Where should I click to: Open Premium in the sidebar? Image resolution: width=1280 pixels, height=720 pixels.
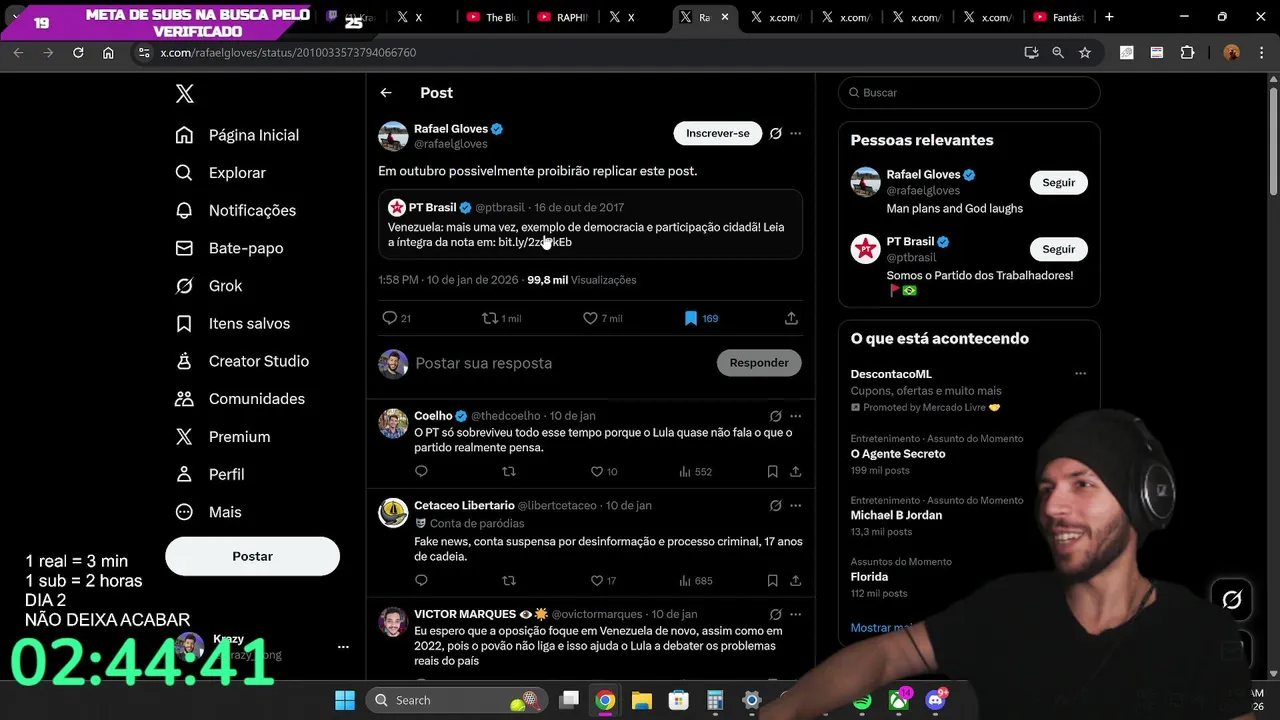pos(222,437)
